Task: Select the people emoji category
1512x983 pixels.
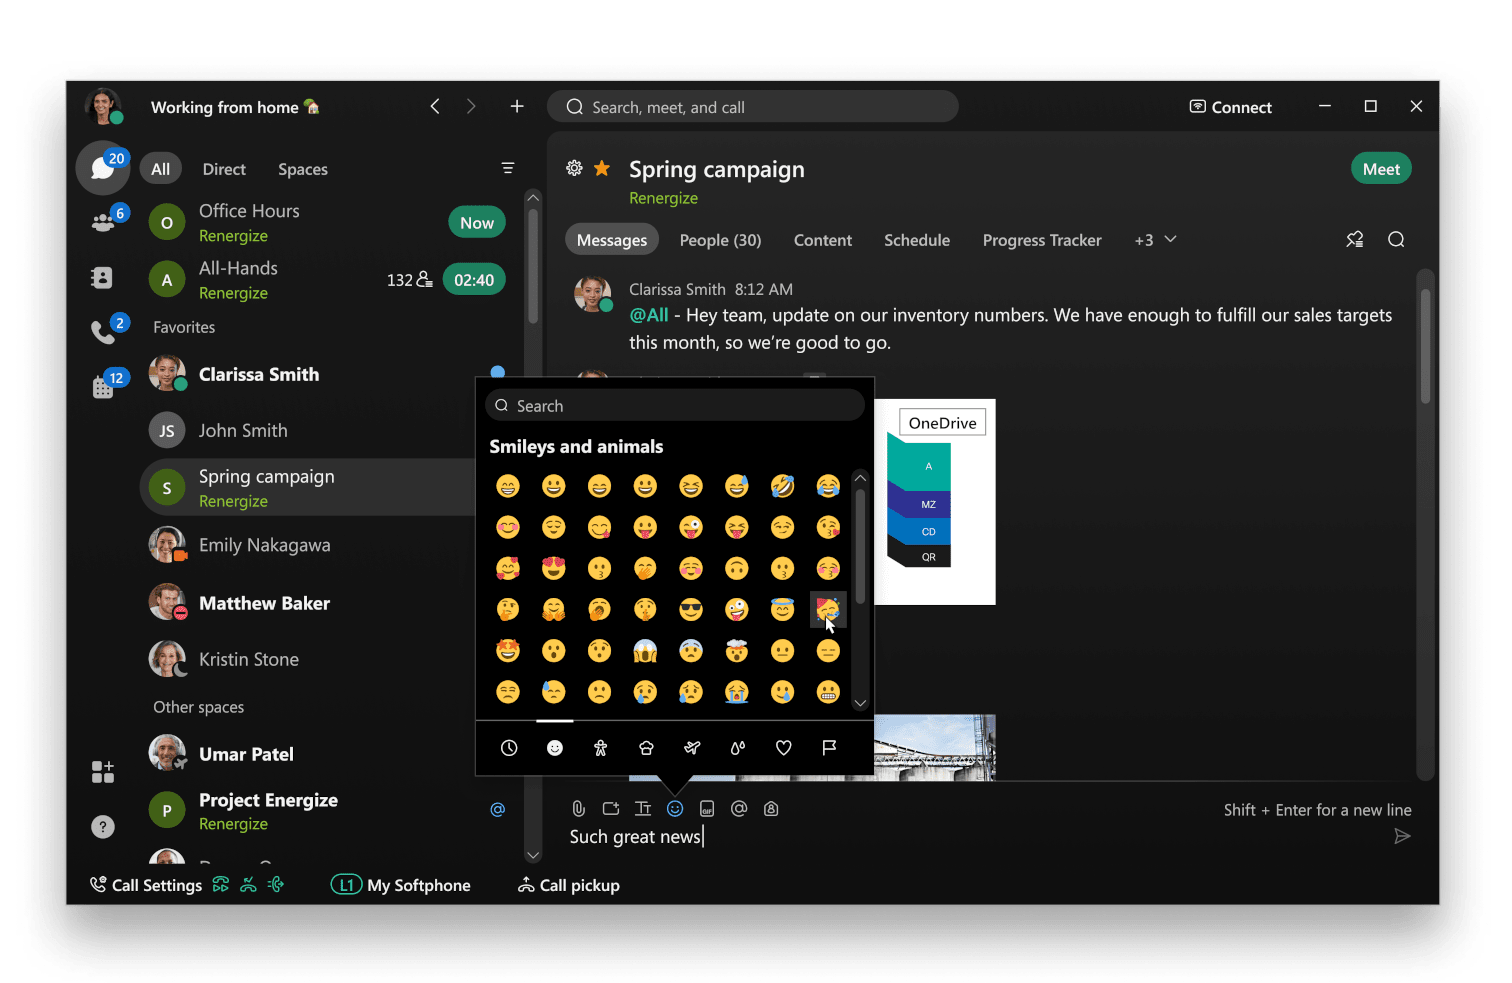Action: (x=600, y=747)
